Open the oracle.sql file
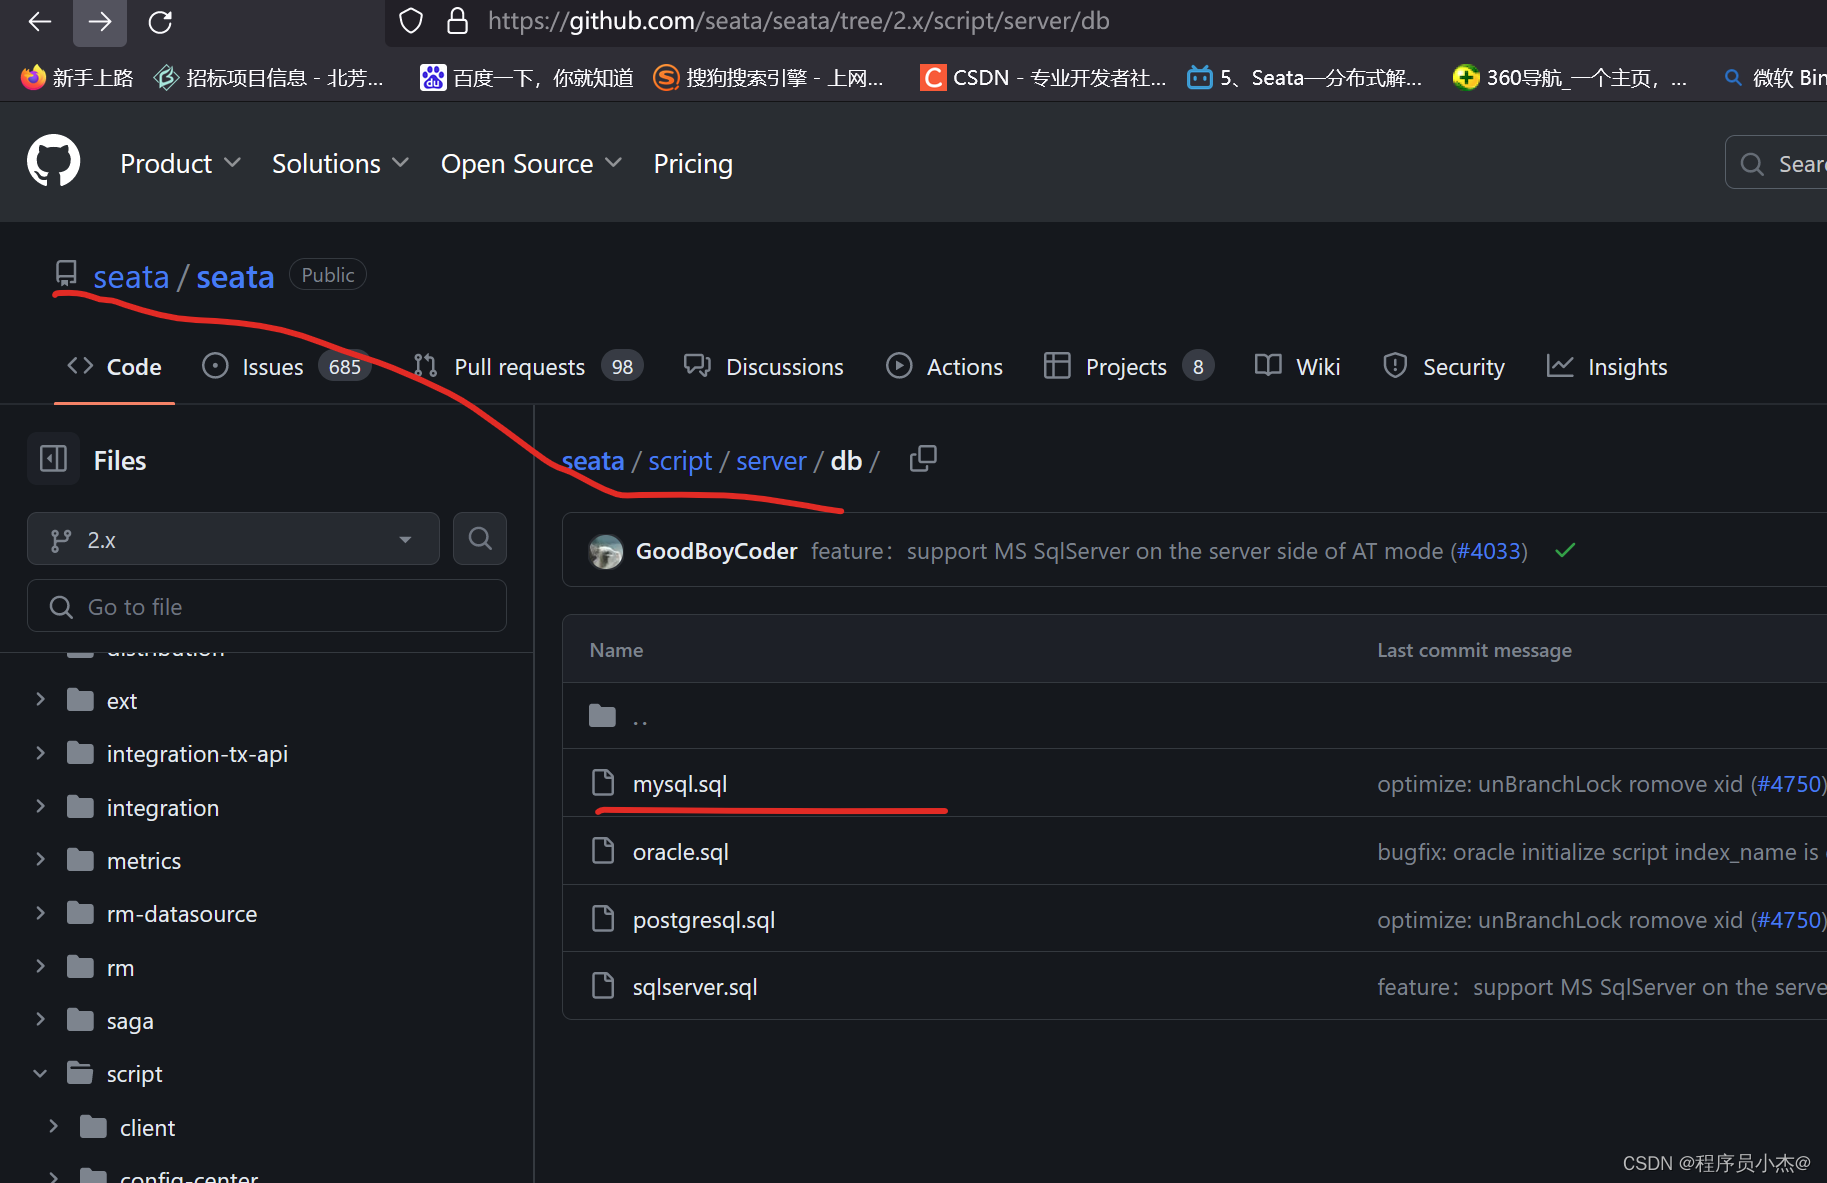Image resolution: width=1827 pixels, height=1183 pixels. pos(680,852)
